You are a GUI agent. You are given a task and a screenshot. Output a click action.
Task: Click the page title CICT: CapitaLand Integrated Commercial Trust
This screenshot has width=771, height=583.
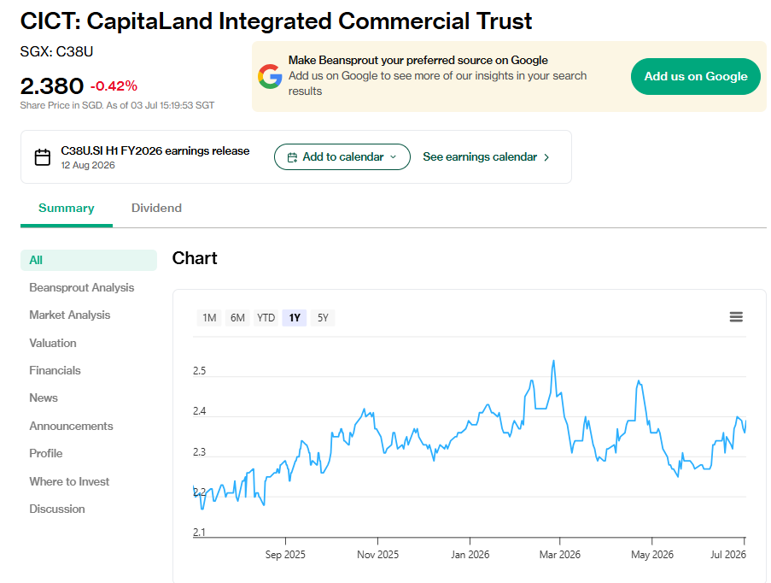pyautogui.click(x=276, y=21)
